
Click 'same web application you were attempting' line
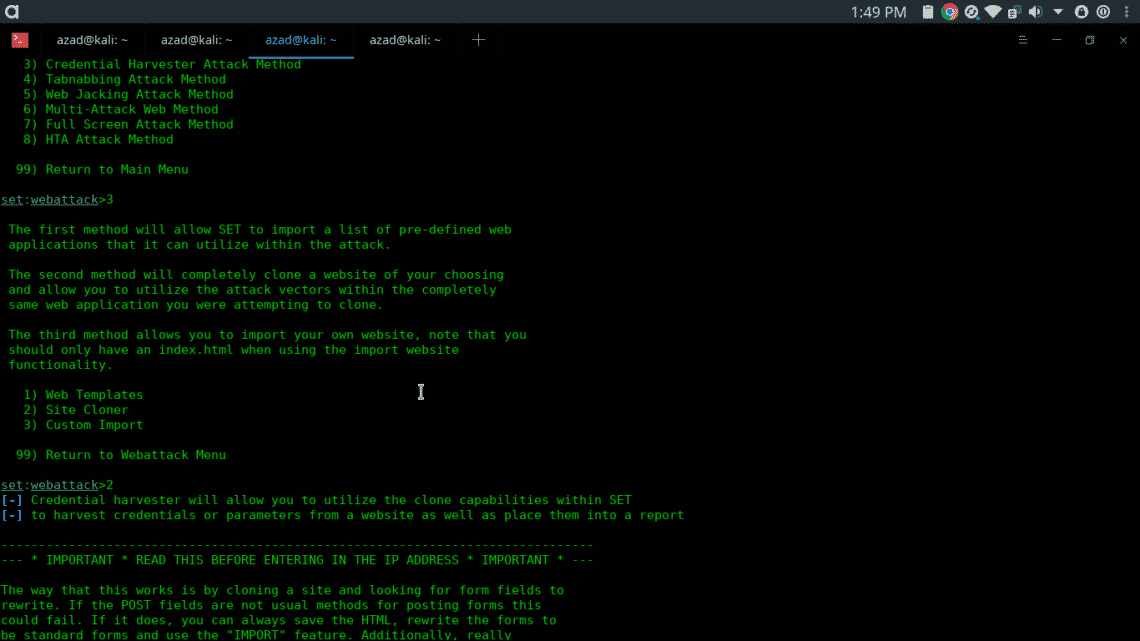click(x=196, y=305)
